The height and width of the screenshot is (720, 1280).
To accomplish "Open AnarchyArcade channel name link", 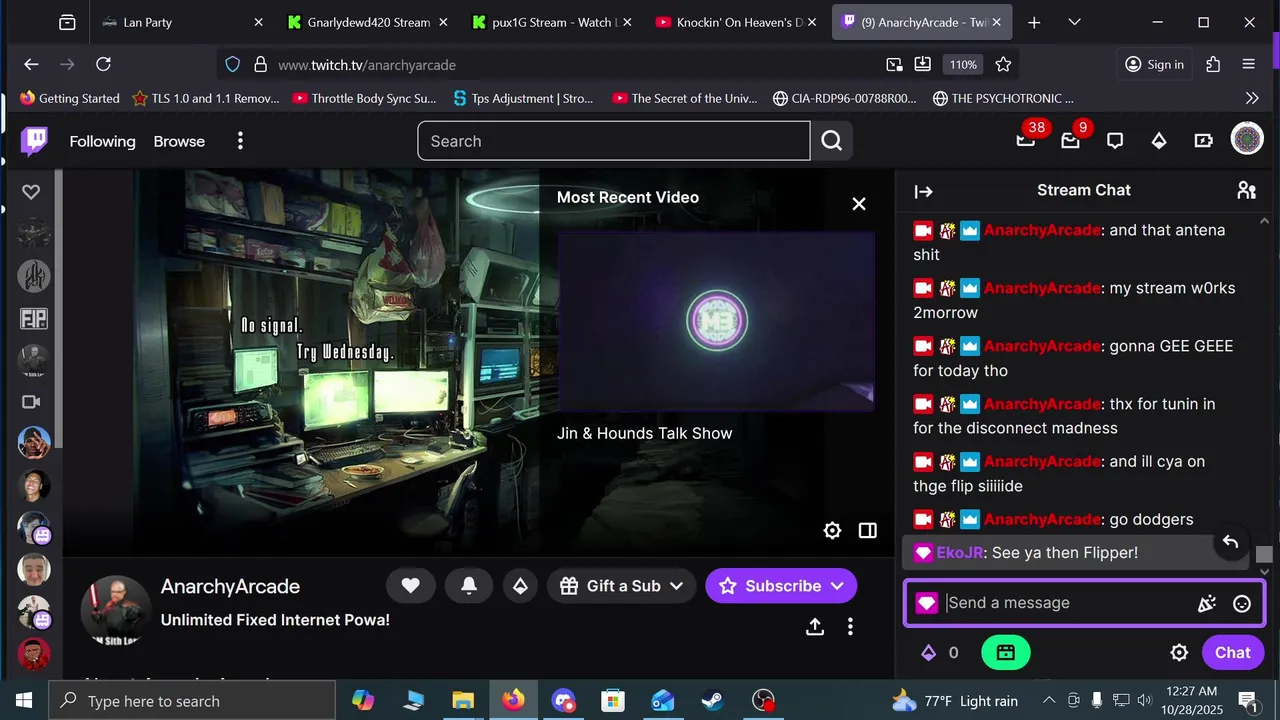I will [230, 586].
